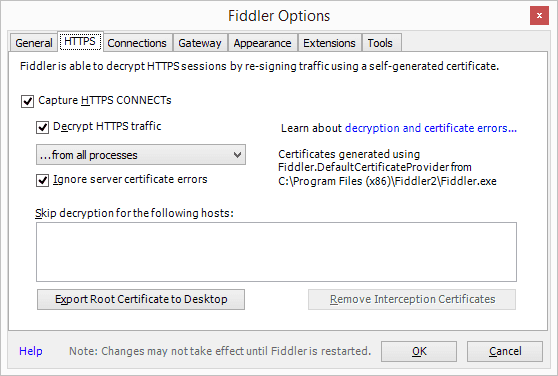Uncheck Decrypt HTTPS traffic
This screenshot has width=558, height=376.
42,127
